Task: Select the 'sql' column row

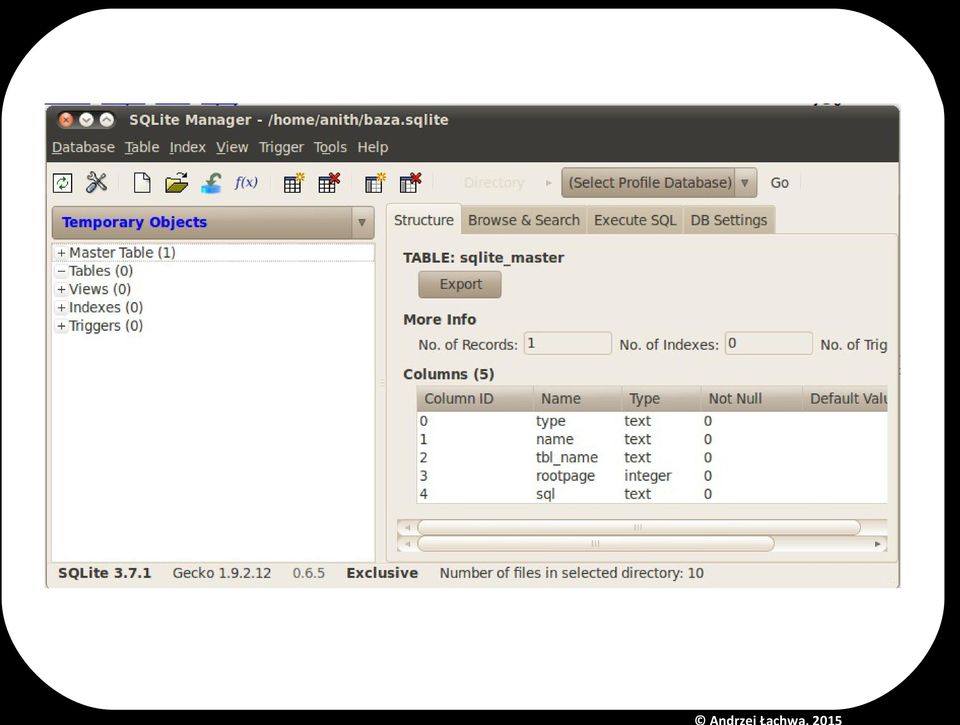Action: tap(652, 494)
